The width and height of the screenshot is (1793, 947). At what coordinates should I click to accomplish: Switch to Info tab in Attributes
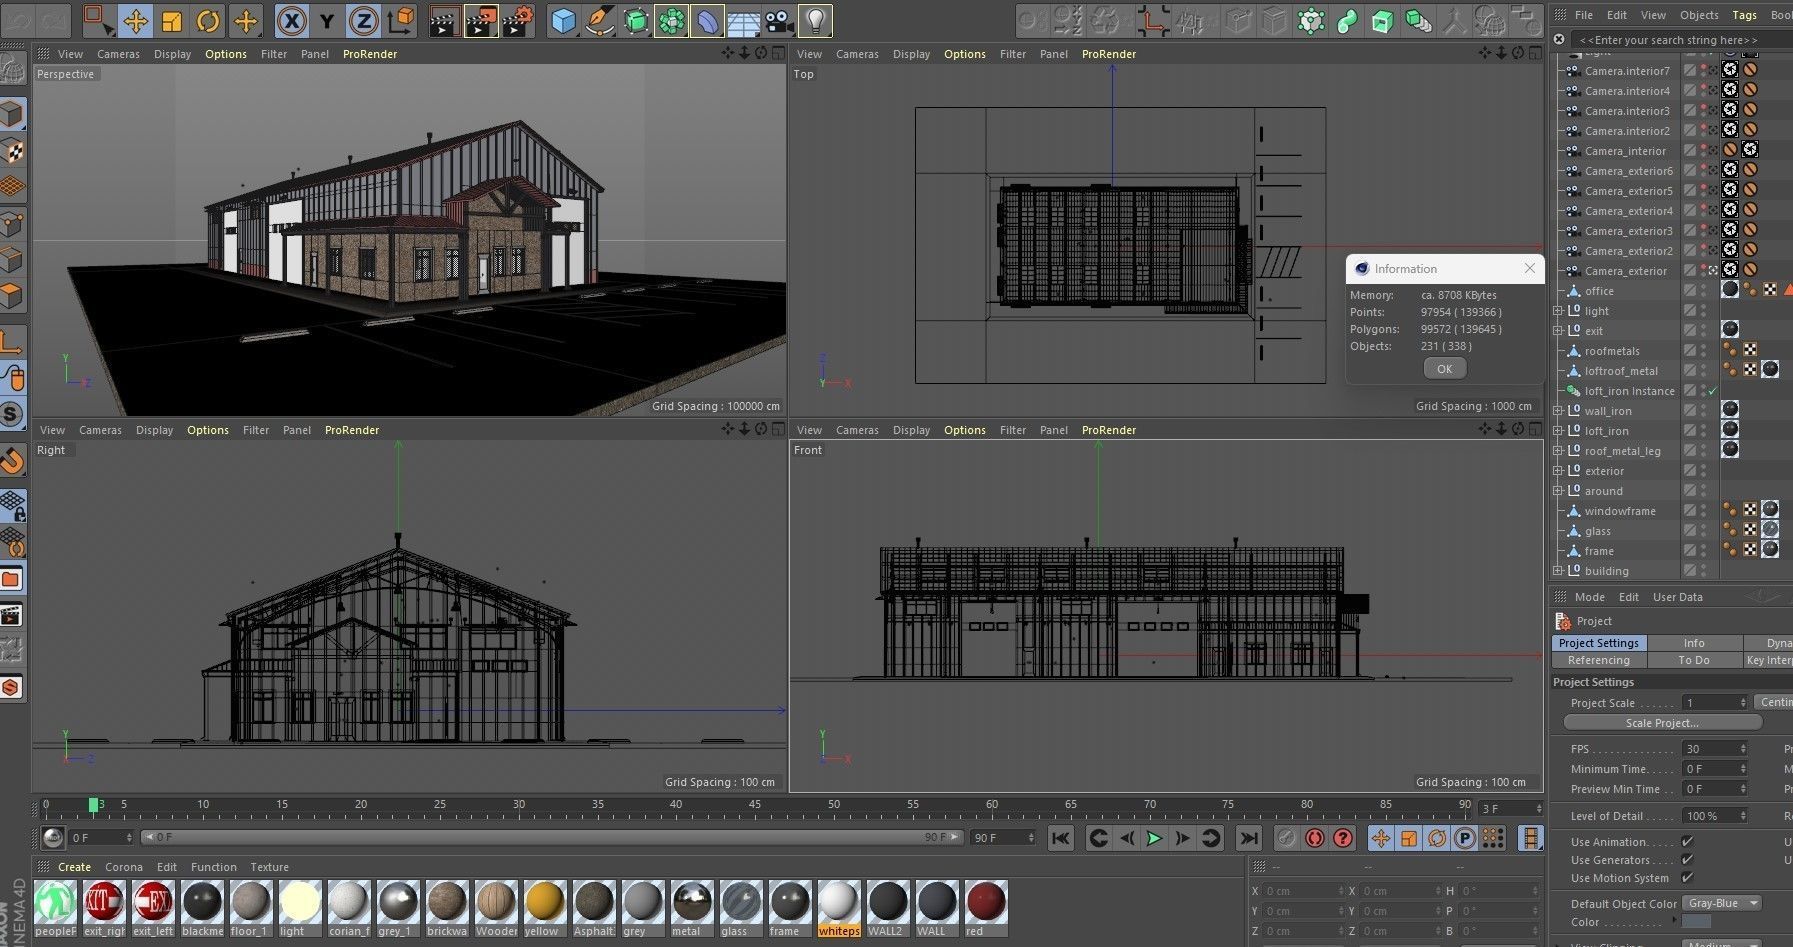click(x=1694, y=643)
